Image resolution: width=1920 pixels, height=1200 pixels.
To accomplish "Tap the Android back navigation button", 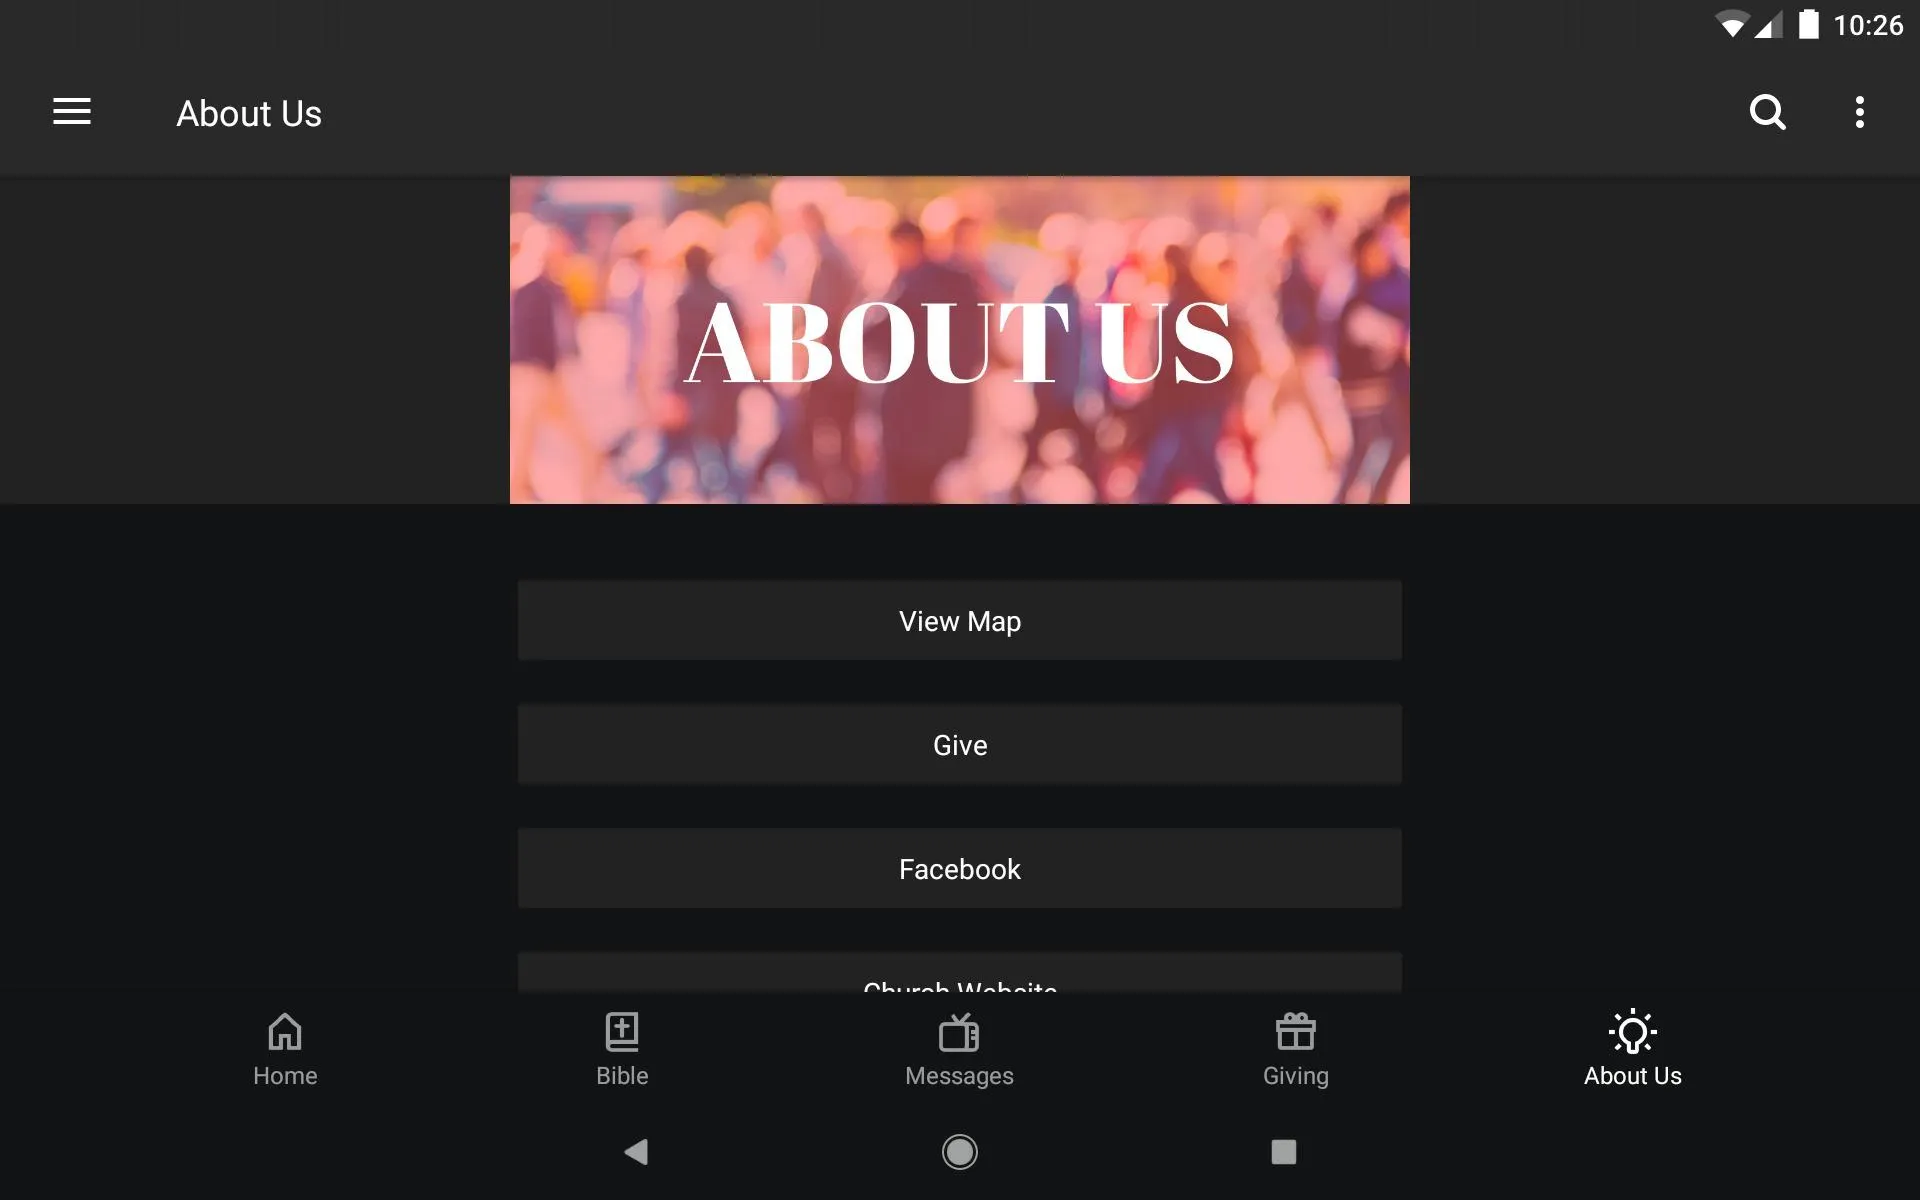I will (634, 1152).
